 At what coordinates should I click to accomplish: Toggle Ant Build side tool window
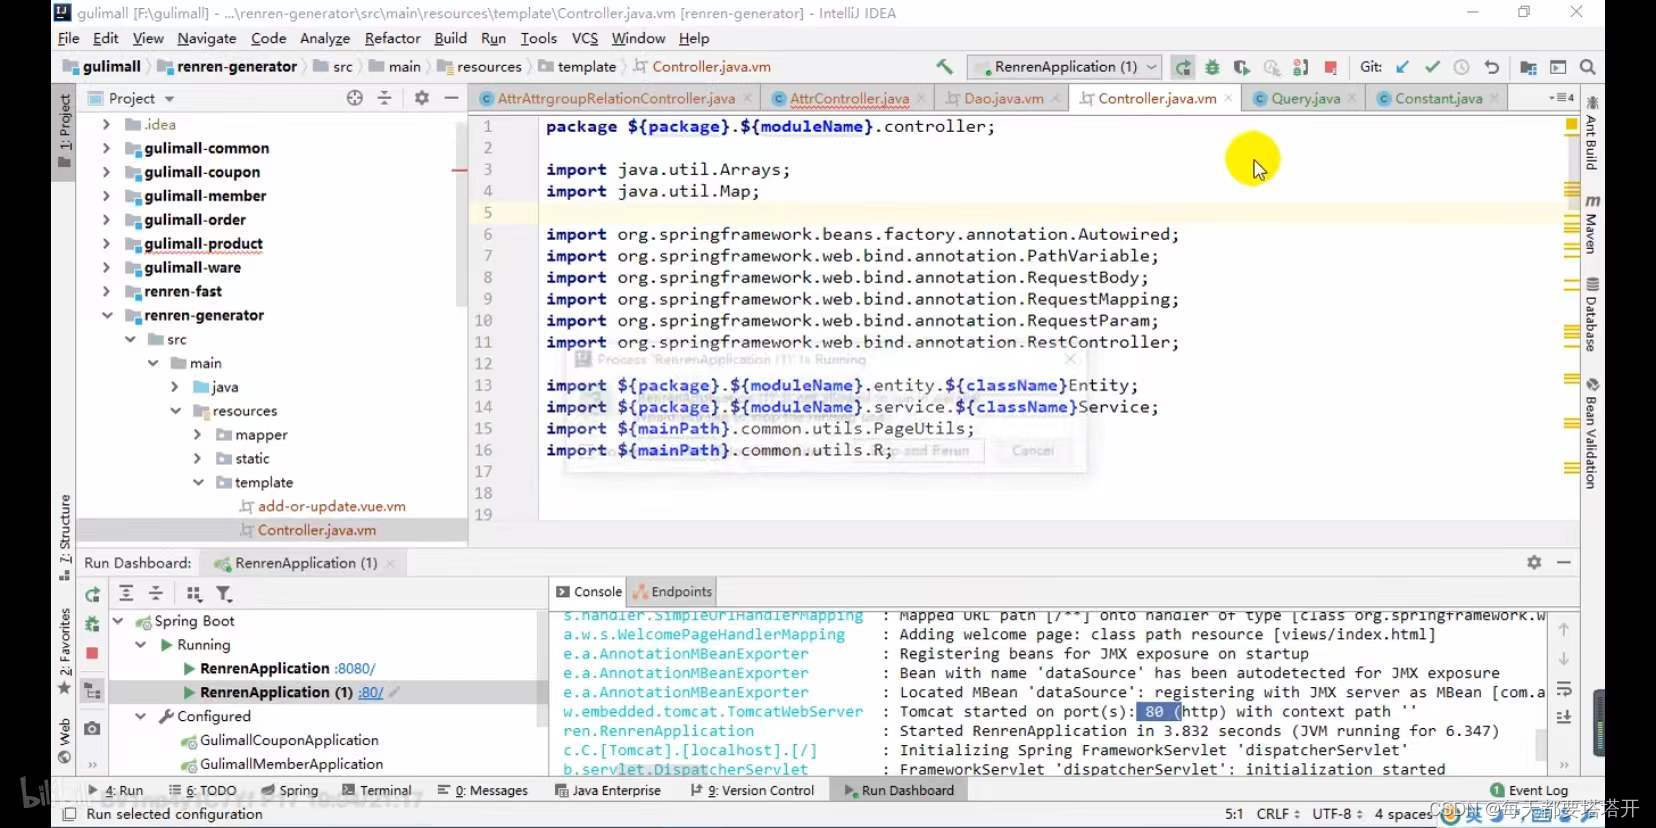(x=1591, y=134)
